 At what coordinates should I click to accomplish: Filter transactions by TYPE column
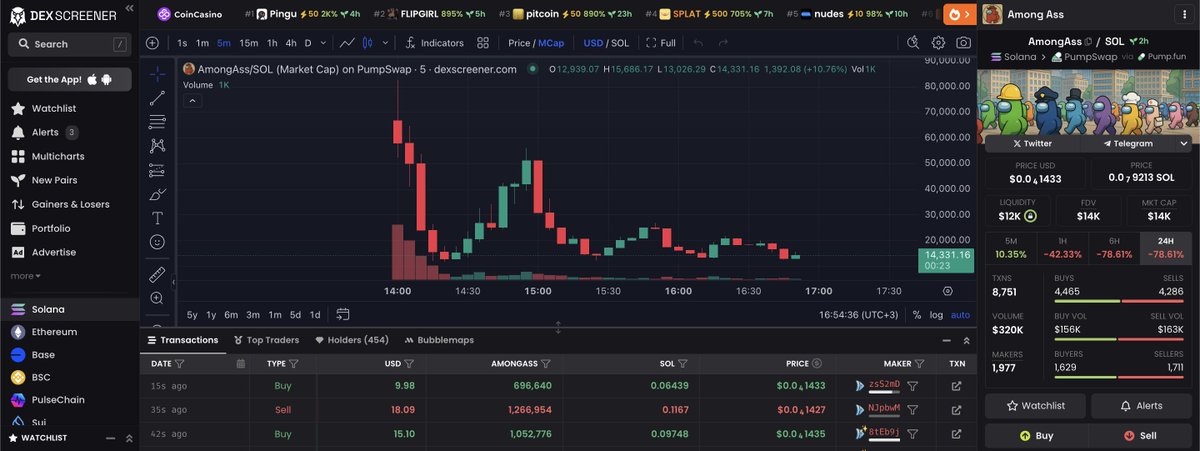(296, 364)
